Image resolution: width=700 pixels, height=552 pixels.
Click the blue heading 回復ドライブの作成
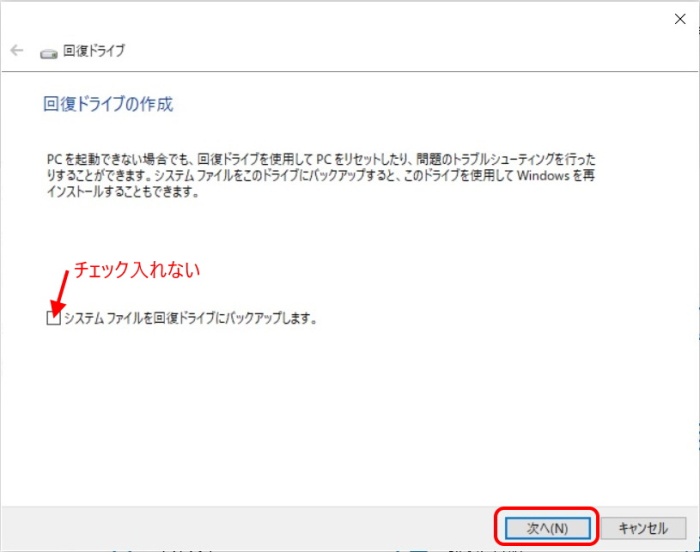108,104
